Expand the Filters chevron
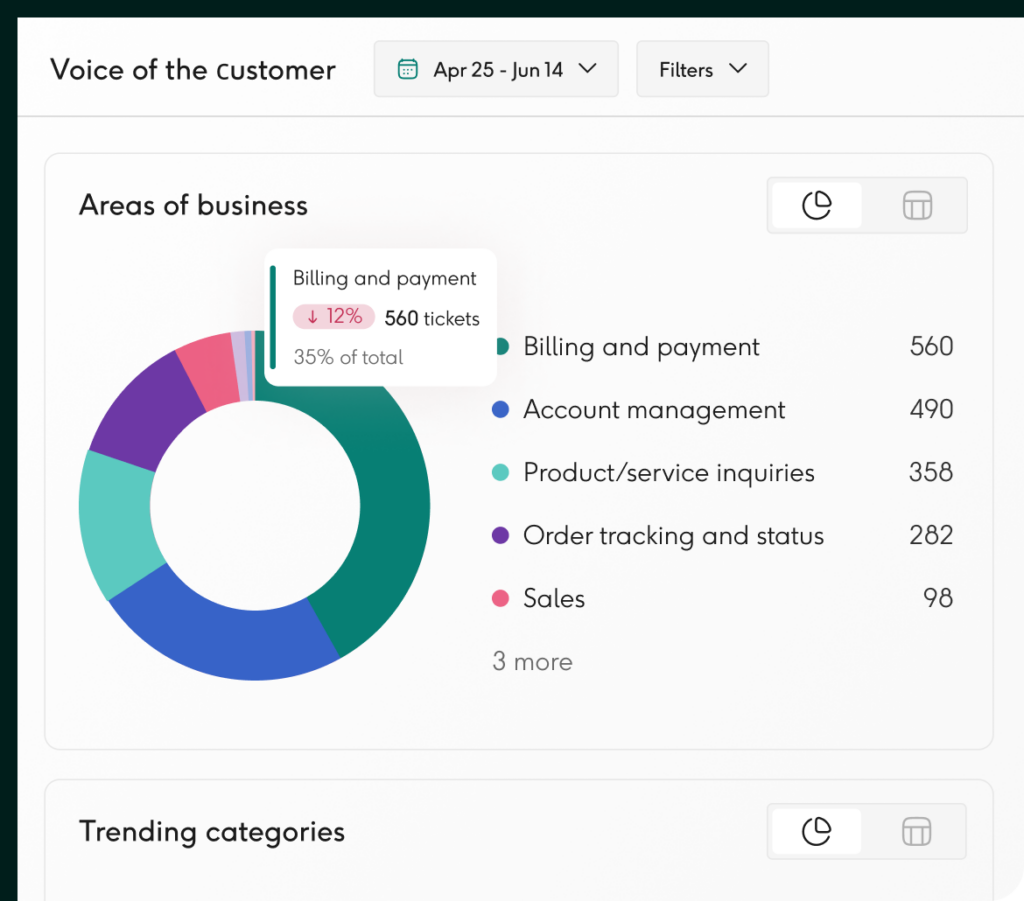Image resolution: width=1024 pixels, height=901 pixels. pyautogui.click(x=739, y=69)
